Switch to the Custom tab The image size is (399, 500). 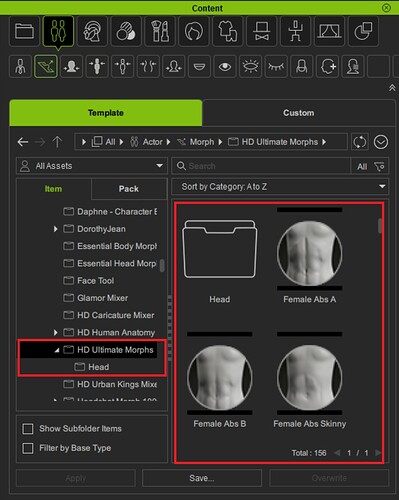coord(299,113)
